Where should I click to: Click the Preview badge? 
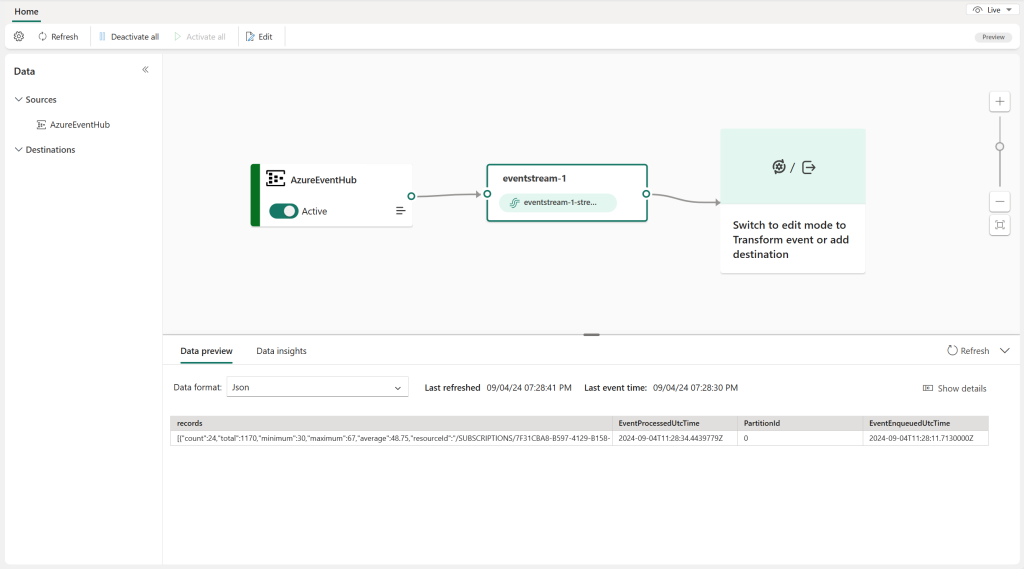pyautogui.click(x=993, y=37)
